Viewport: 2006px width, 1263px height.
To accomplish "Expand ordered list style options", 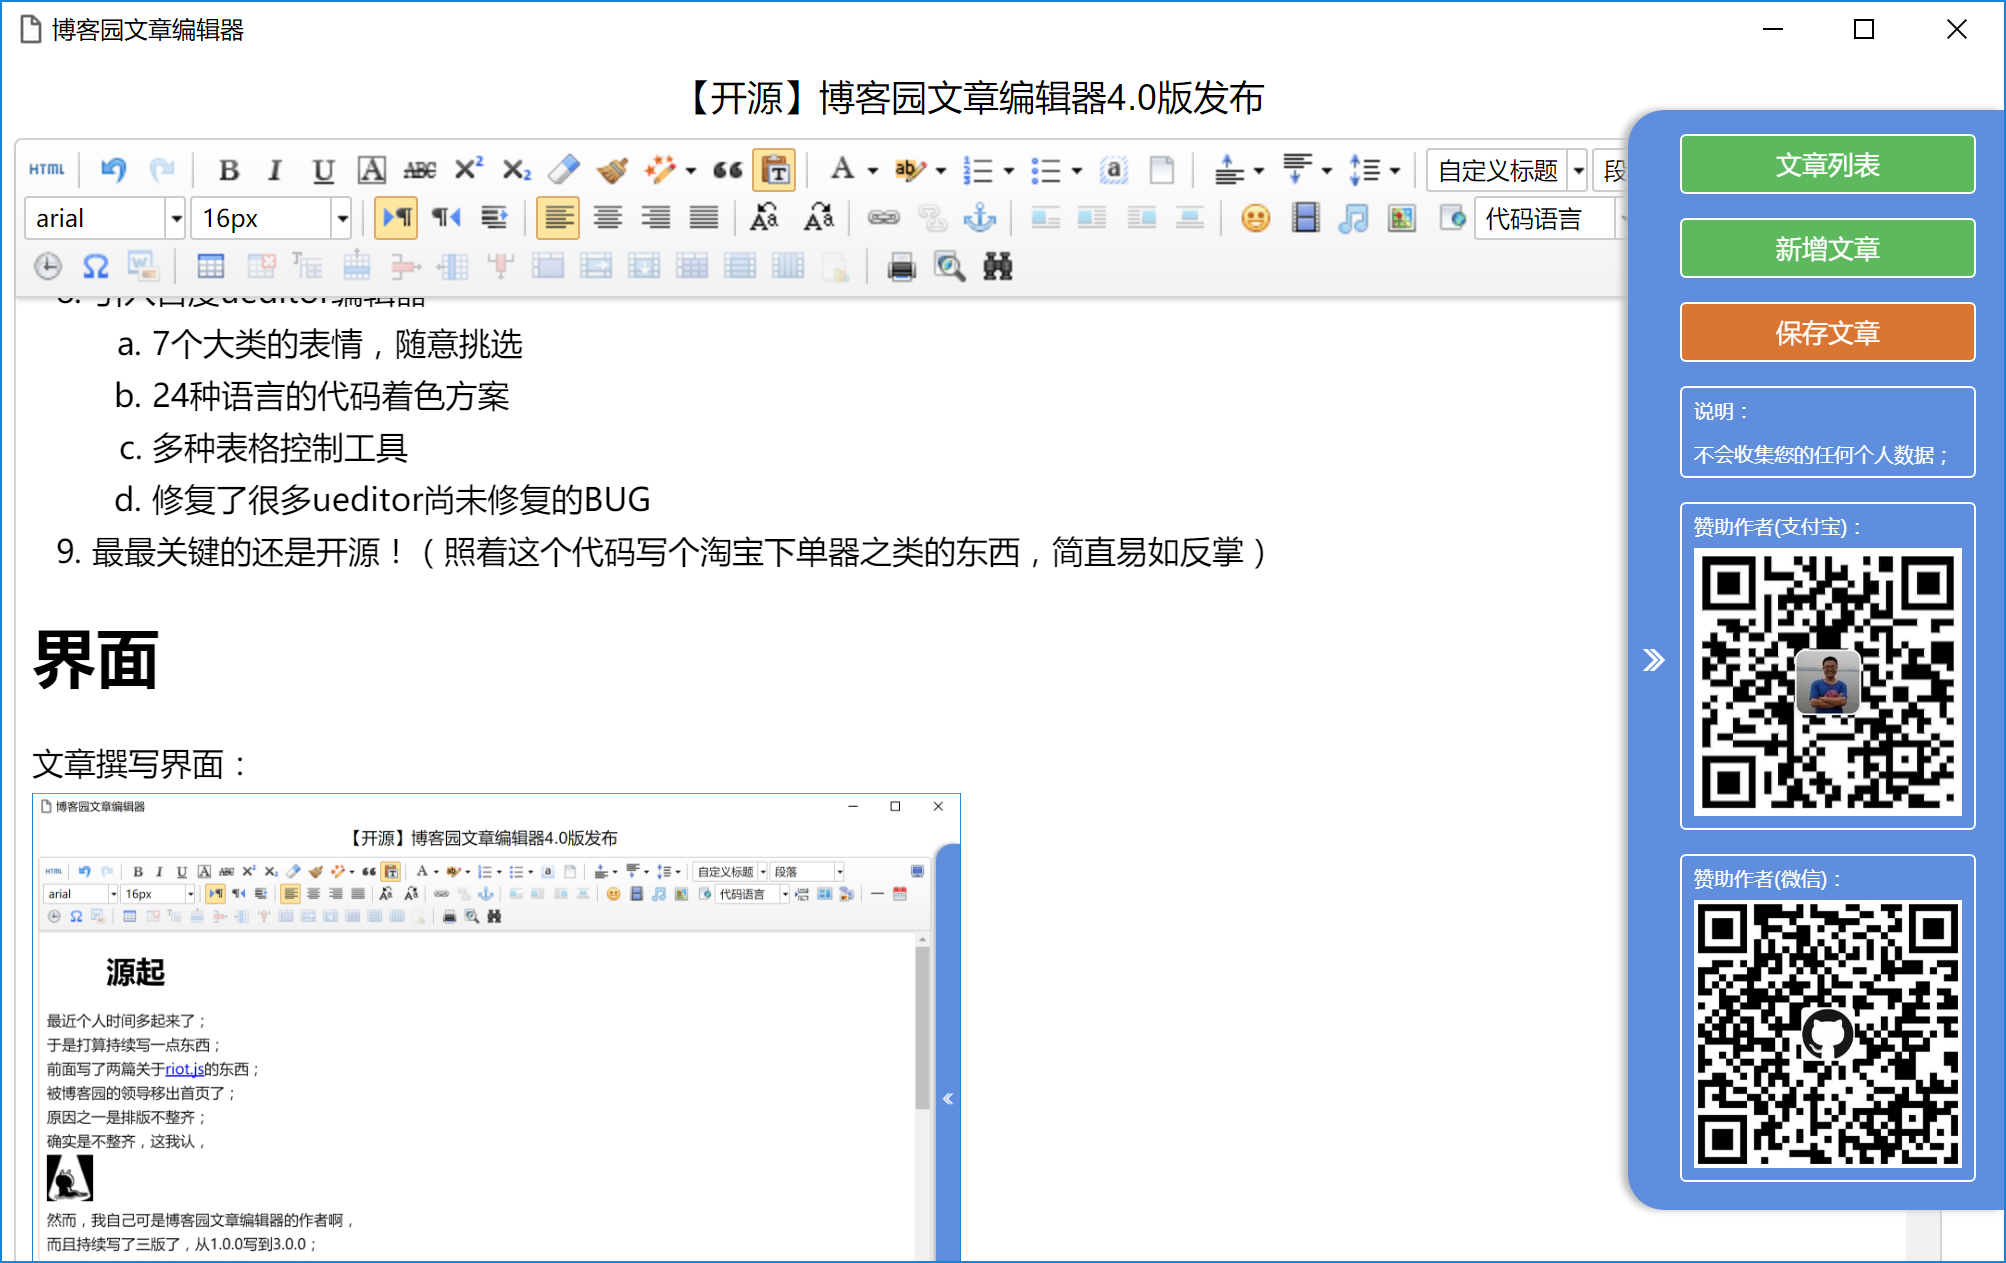I will pyautogui.click(x=1008, y=171).
